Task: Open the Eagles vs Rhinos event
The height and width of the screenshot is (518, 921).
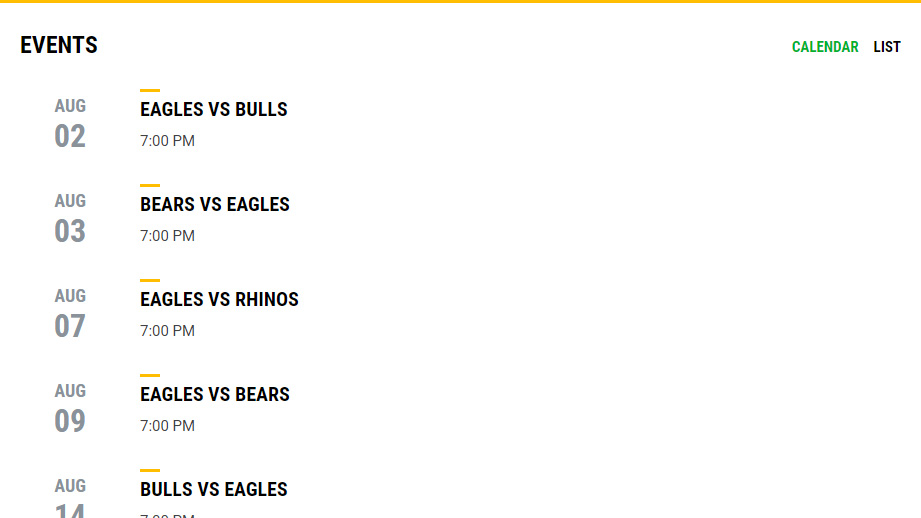Action: (219, 299)
